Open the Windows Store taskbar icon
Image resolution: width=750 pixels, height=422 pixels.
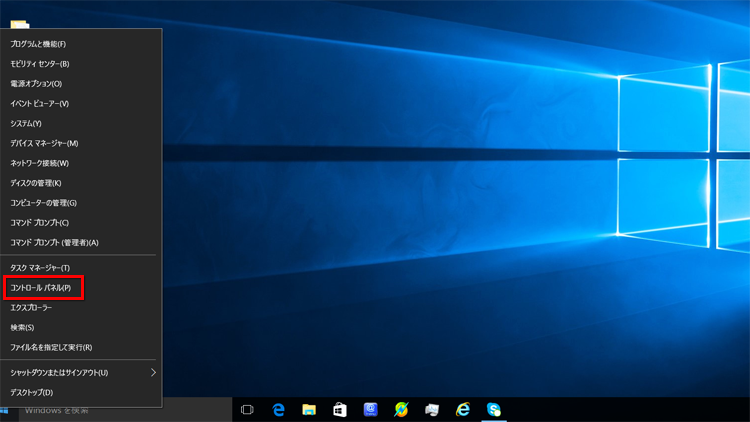[340, 410]
